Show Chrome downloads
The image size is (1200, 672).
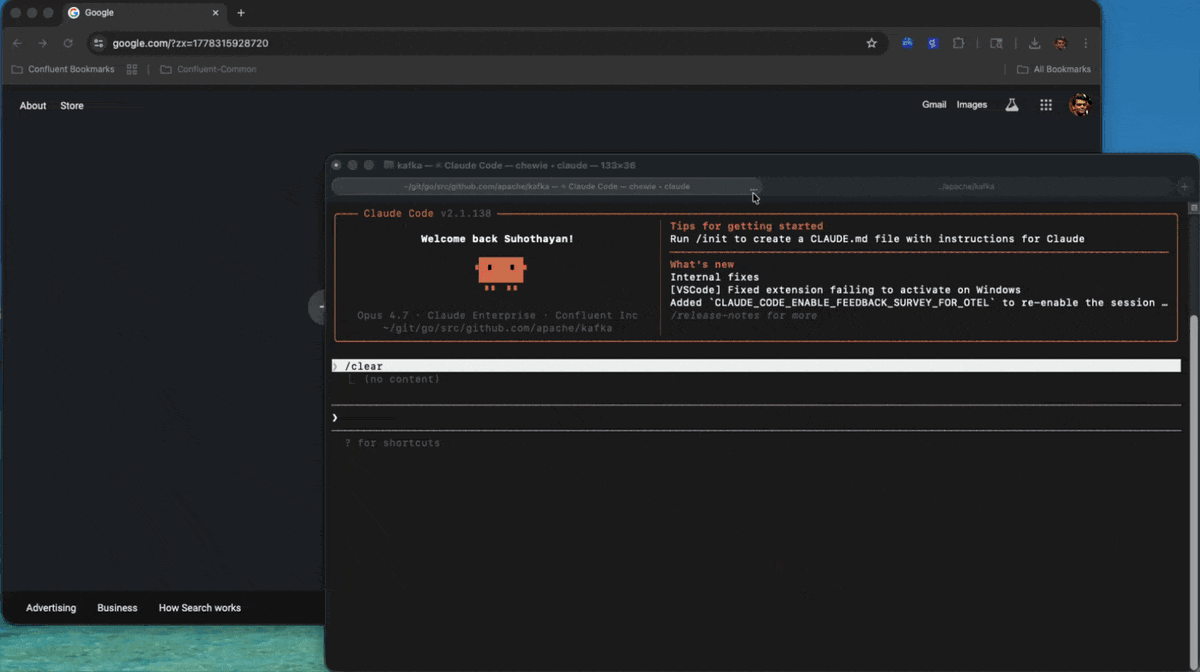pos(1034,43)
